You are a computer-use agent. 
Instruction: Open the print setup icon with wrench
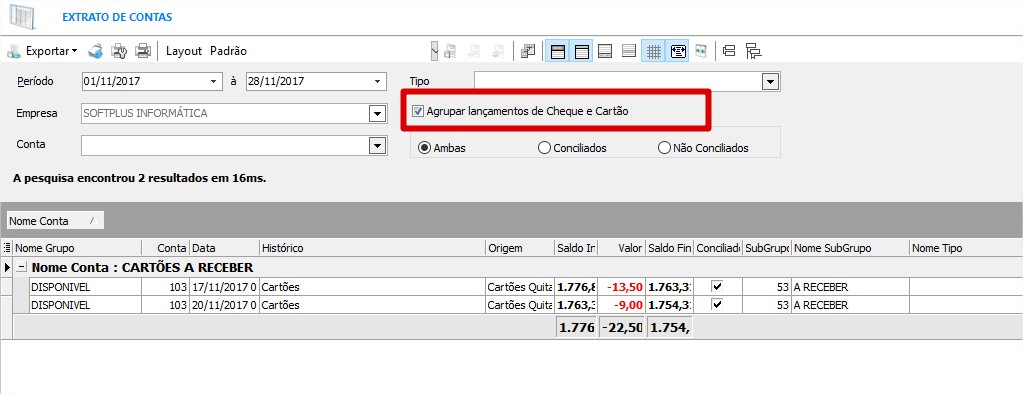click(x=119, y=51)
